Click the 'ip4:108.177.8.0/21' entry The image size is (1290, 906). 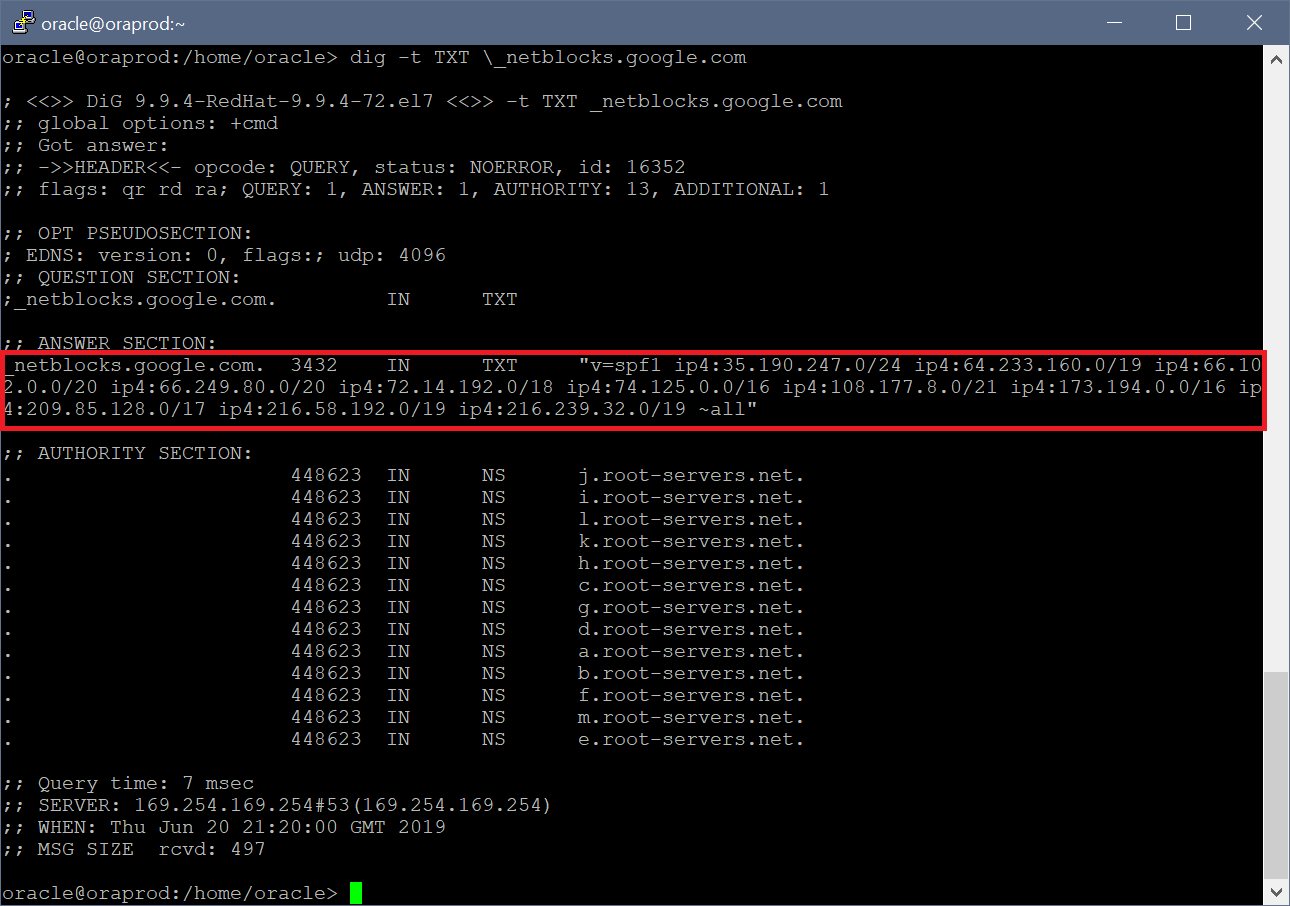[890, 387]
